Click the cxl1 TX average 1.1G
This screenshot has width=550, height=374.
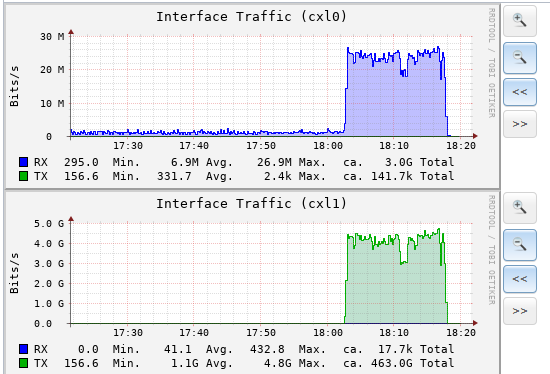185,363
